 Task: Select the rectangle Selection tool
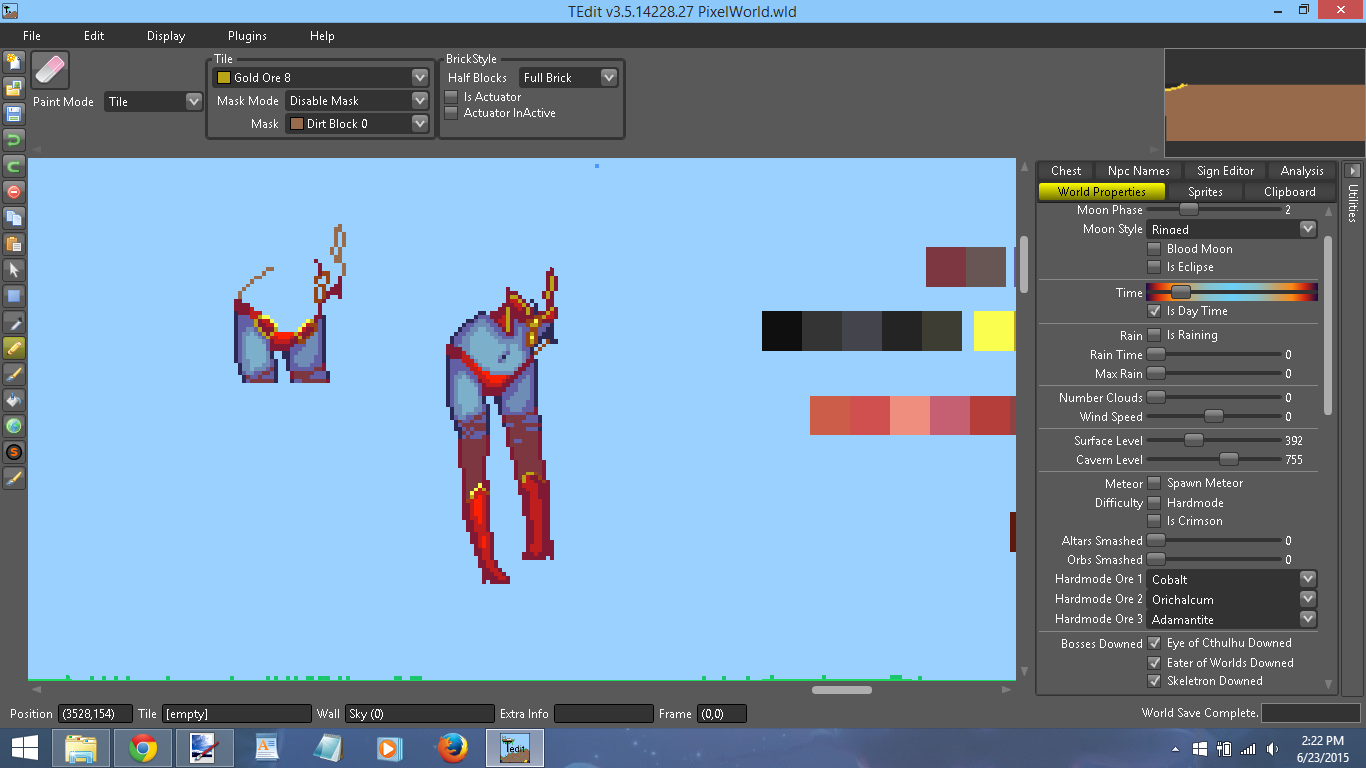coord(14,296)
